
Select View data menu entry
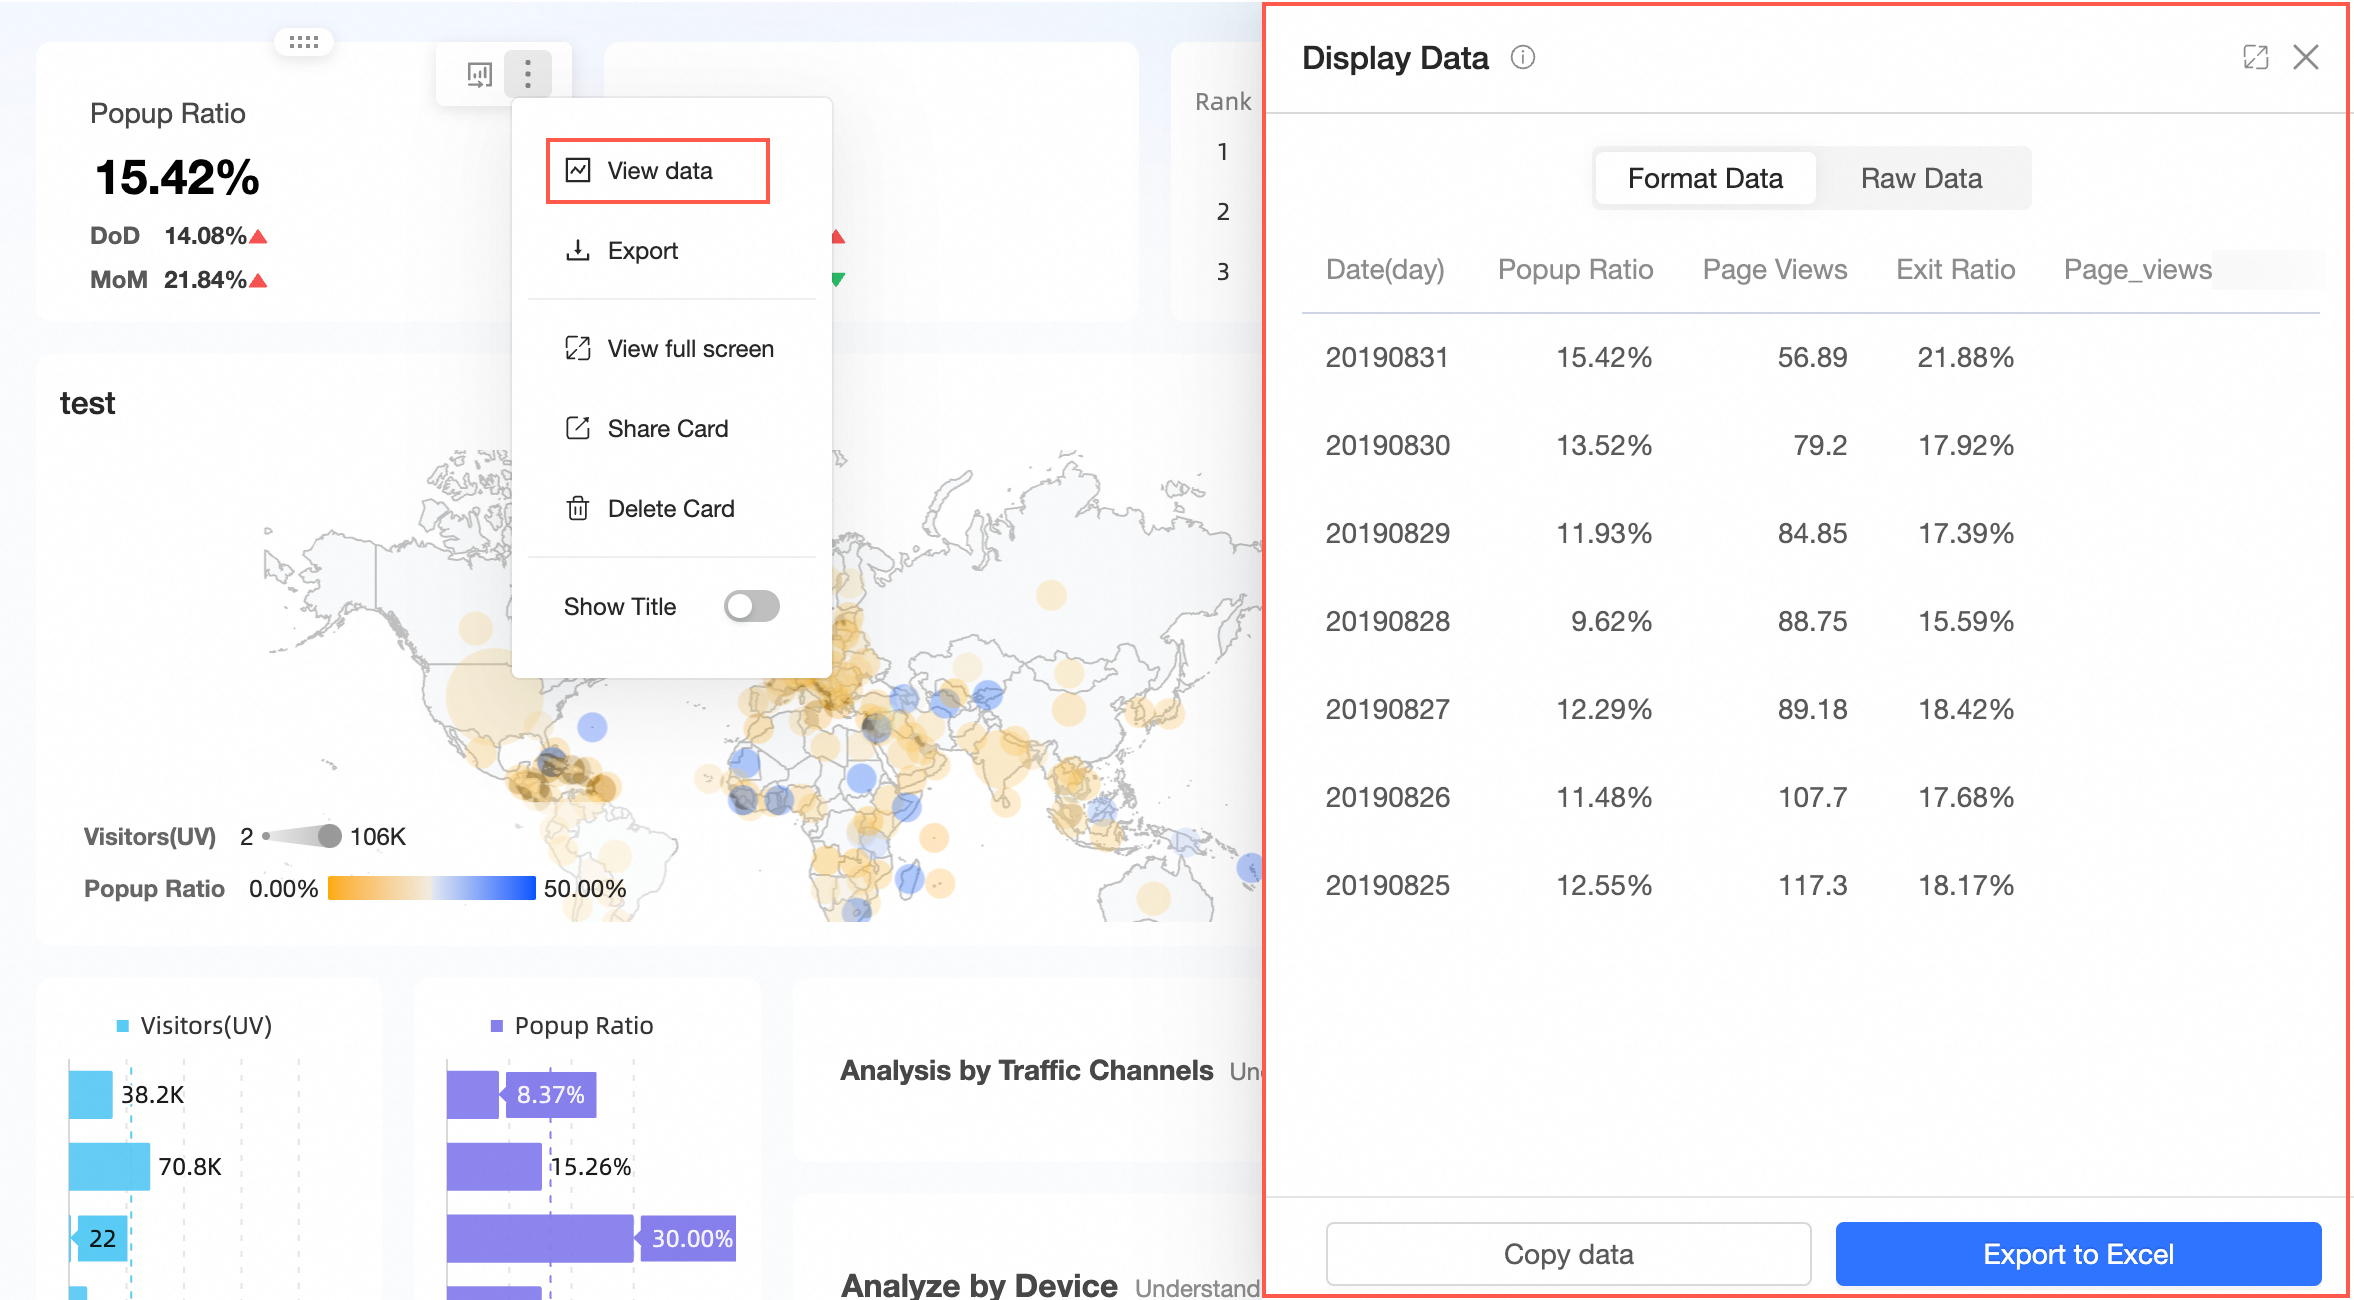[x=658, y=171]
